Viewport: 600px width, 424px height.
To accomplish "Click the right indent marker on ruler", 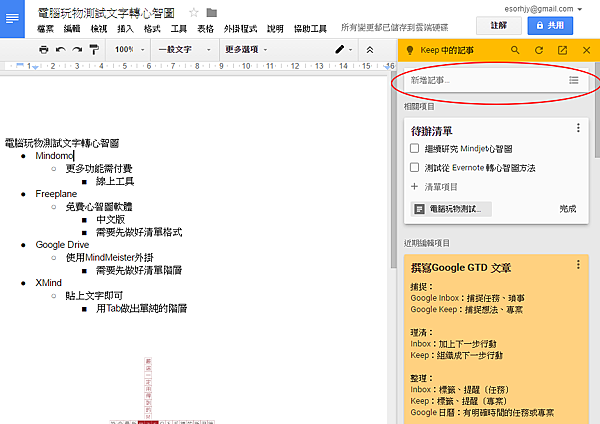I will point(387,67).
